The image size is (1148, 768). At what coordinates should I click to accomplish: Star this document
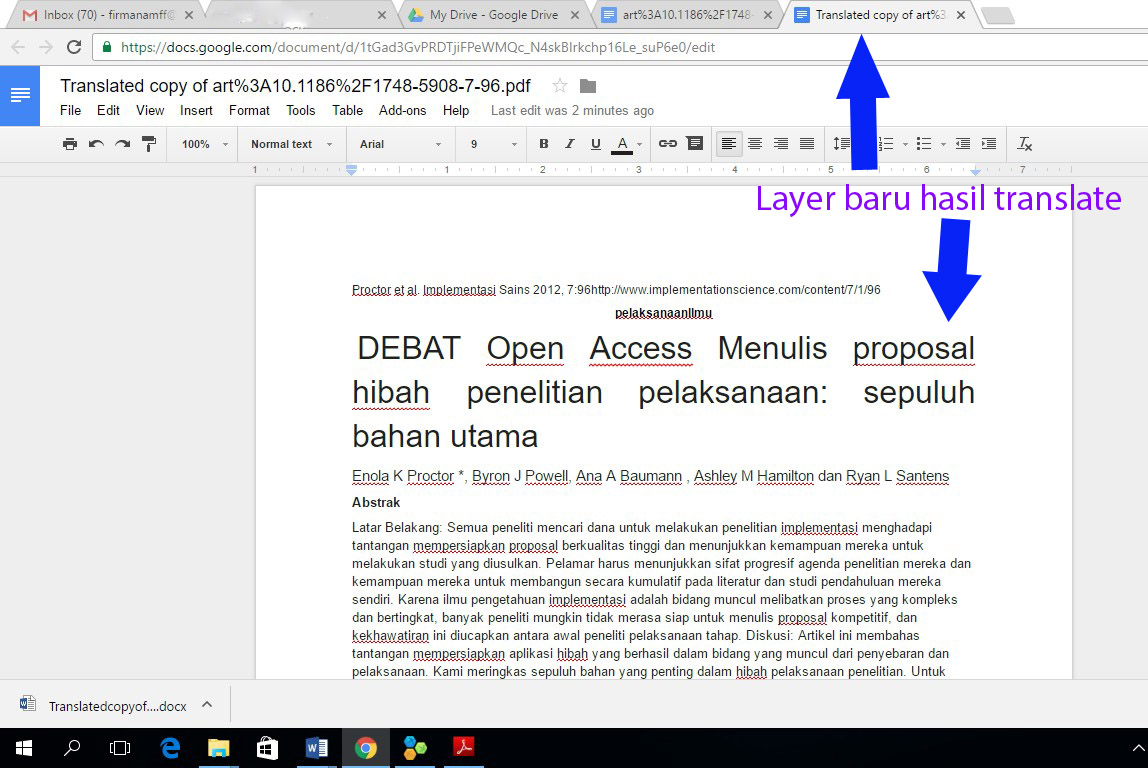[560, 86]
